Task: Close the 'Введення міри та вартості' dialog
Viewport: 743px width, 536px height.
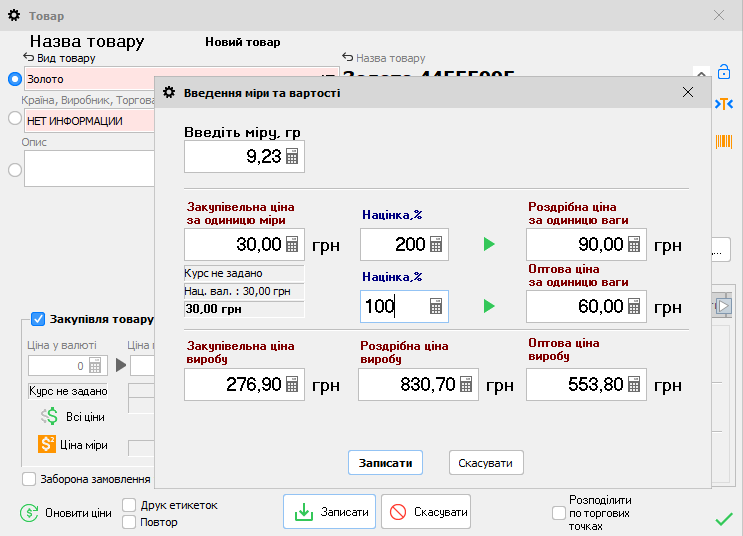Action: click(x=687, y=92)
